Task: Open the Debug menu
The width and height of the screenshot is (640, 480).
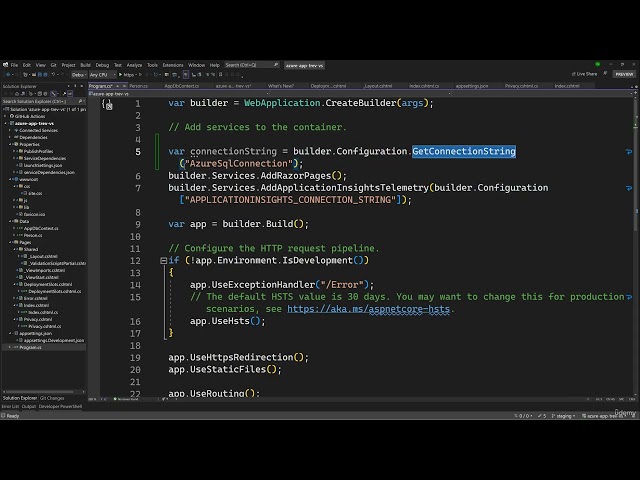Action: click(x=102, y=65)
